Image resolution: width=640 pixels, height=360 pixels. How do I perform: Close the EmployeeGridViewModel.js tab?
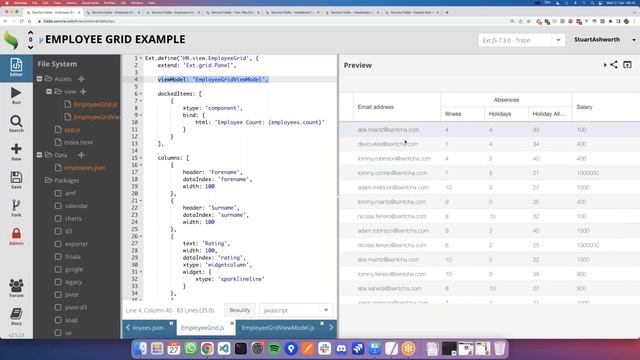(x=322, y=324)
